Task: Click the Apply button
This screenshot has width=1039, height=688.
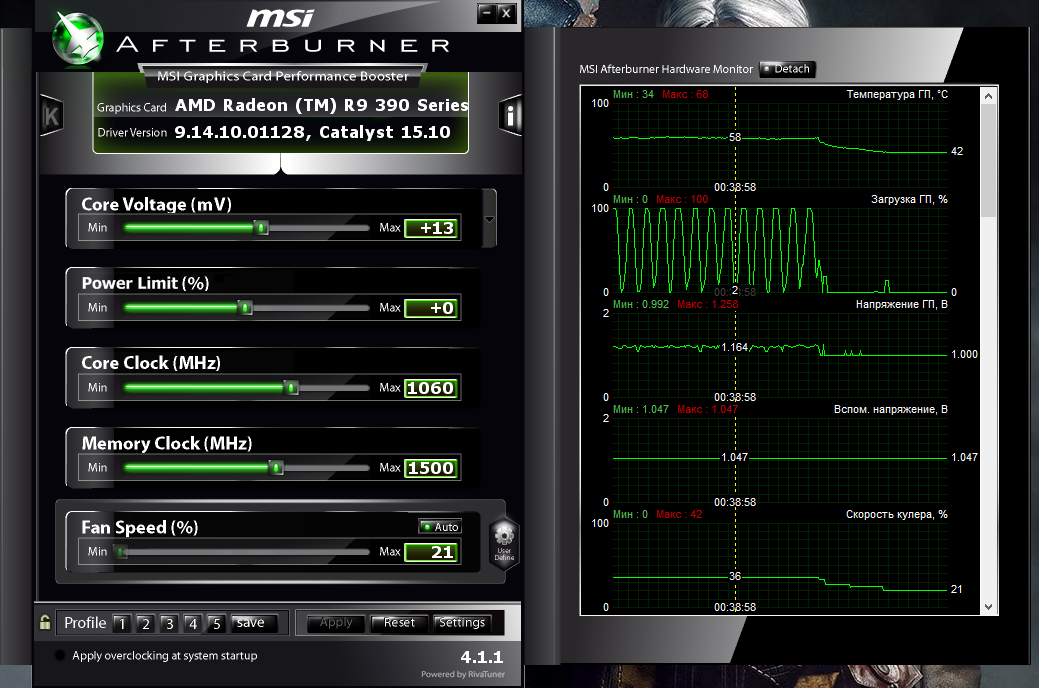Action: pos(336,622)
